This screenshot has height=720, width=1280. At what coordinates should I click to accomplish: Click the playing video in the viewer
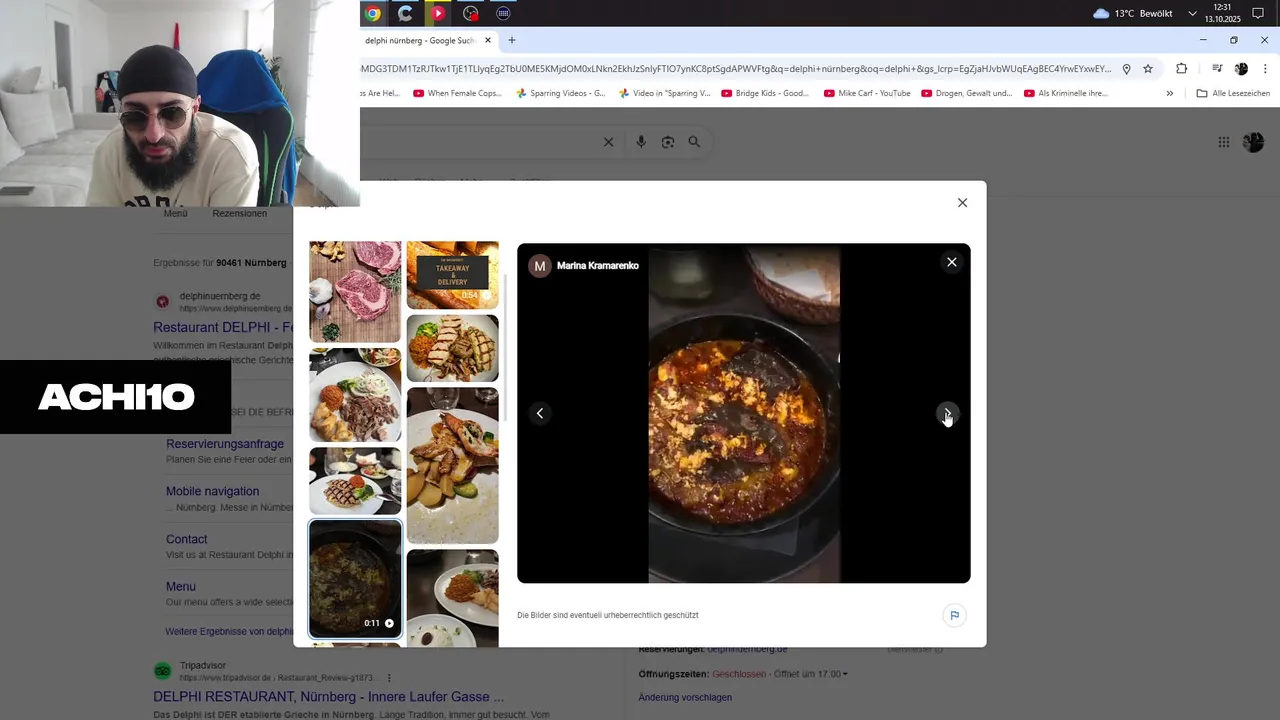pos(744,413)
